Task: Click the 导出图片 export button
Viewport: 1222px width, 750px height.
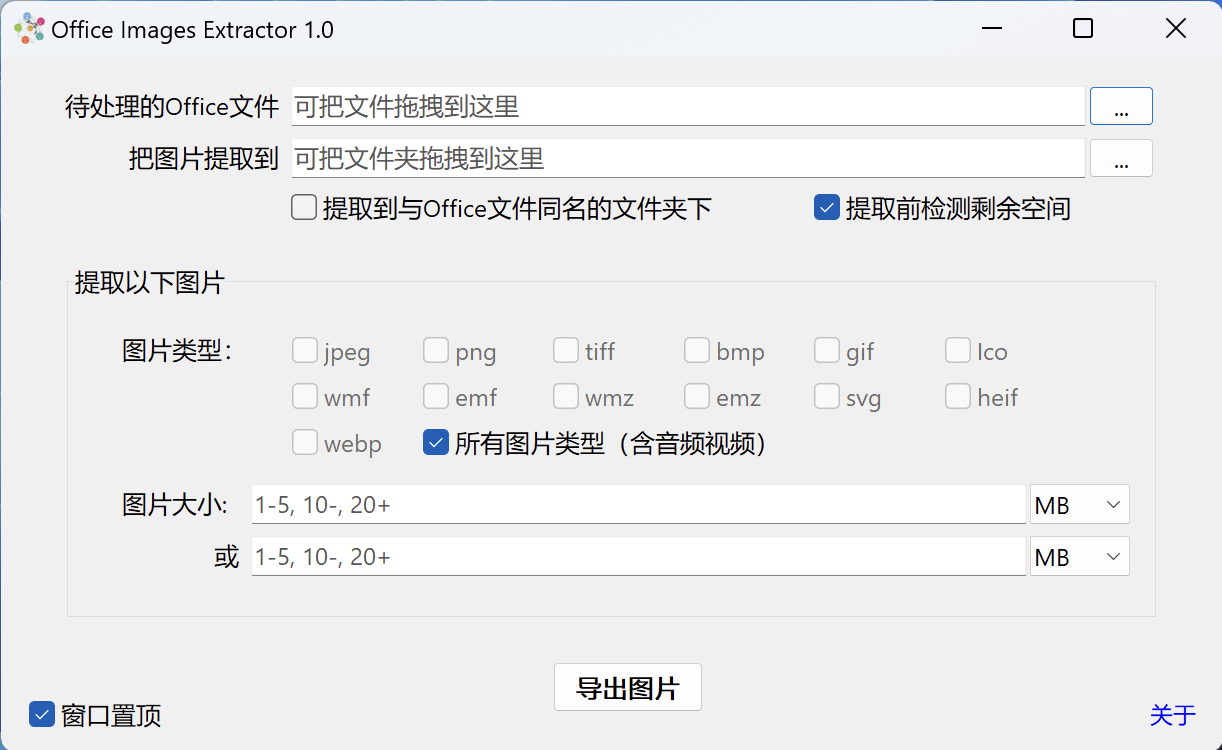Action: [x=627, y=687]
